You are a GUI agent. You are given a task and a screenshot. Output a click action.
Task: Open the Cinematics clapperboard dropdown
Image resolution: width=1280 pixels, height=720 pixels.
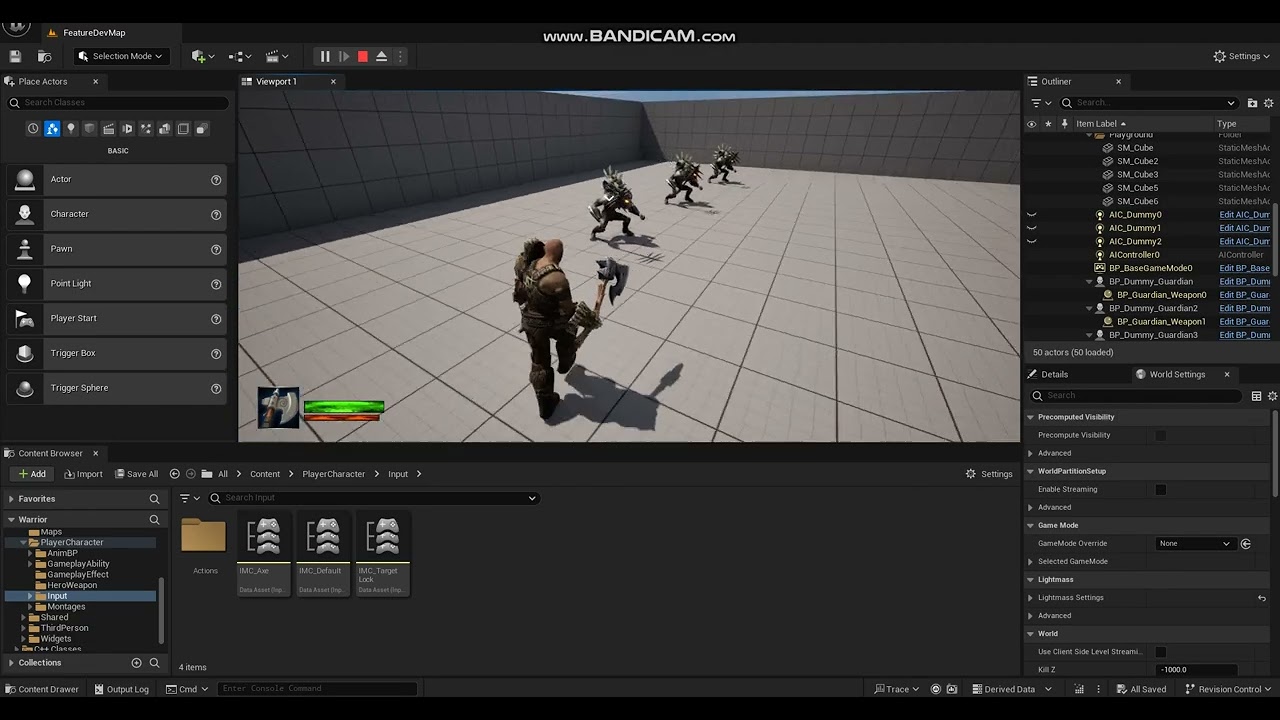[275, 56]
